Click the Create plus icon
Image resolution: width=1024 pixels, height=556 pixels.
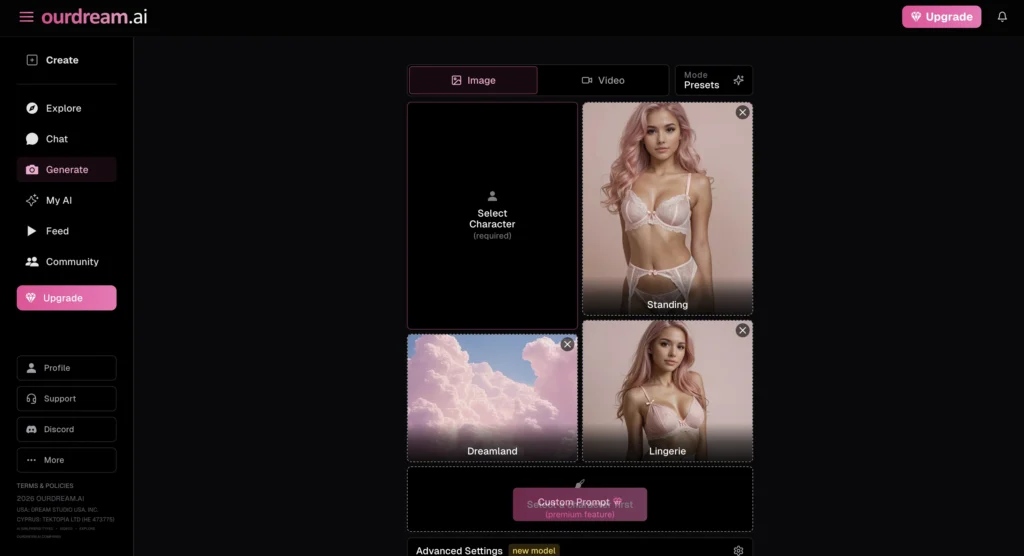(x=31, y=60)
